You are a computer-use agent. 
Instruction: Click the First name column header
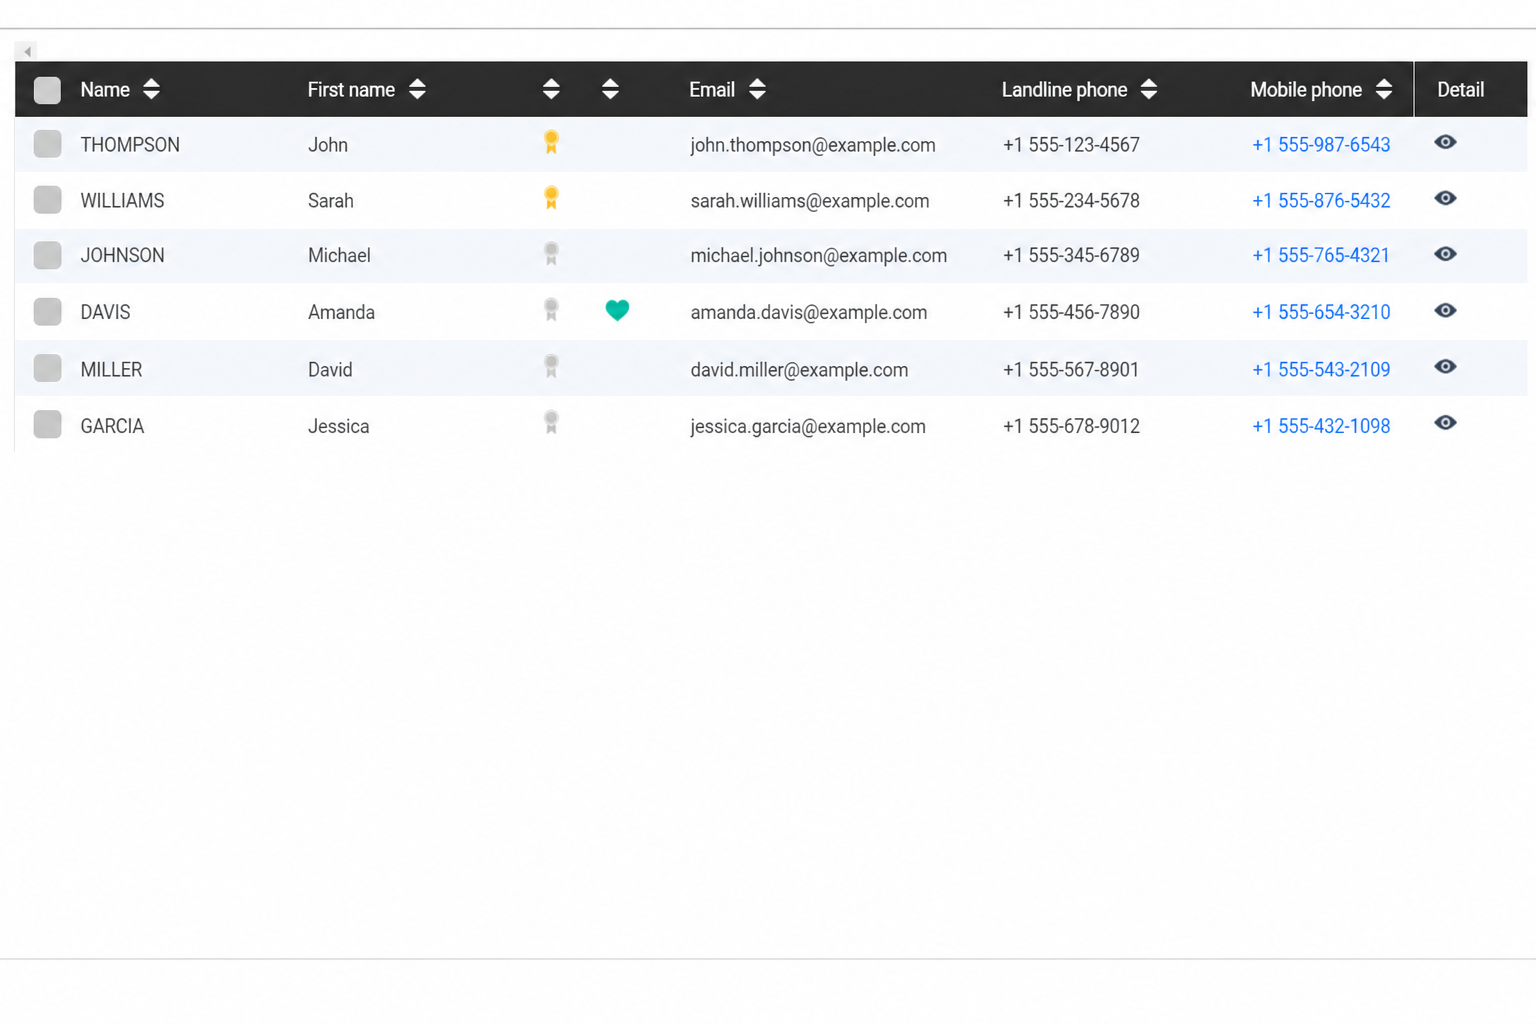351,90
